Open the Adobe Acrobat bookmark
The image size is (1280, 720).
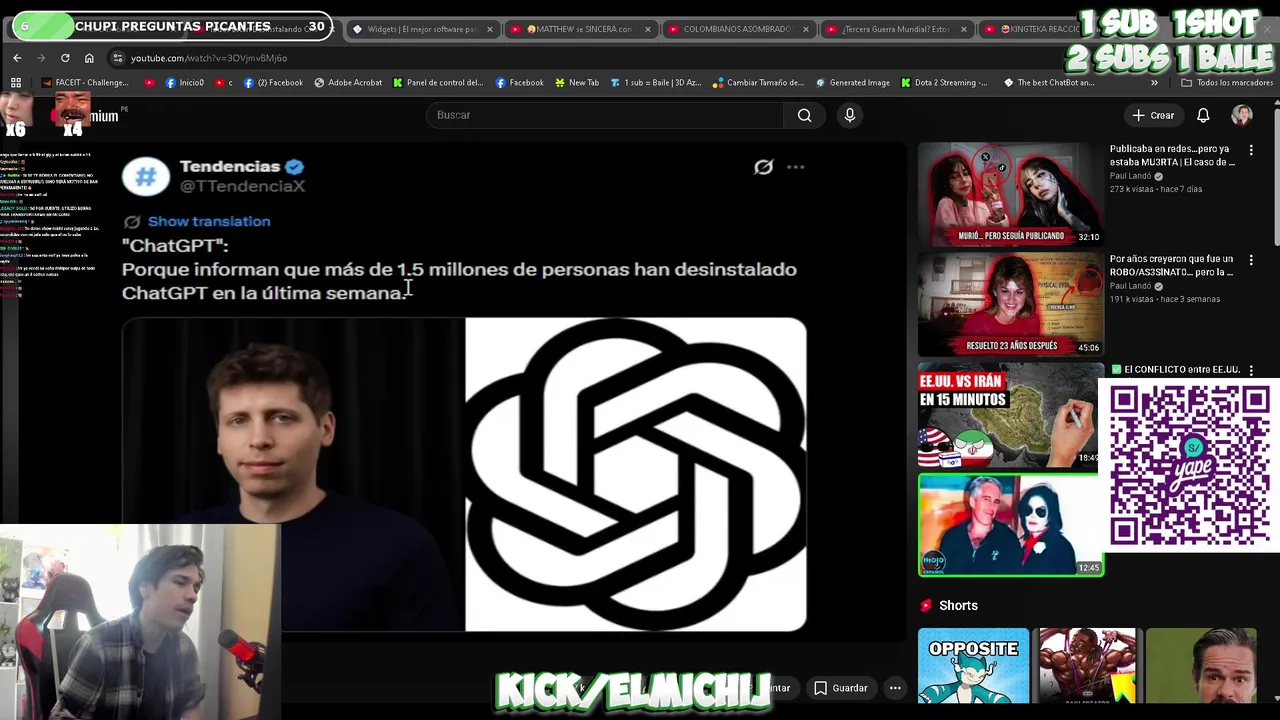(348, 83)
